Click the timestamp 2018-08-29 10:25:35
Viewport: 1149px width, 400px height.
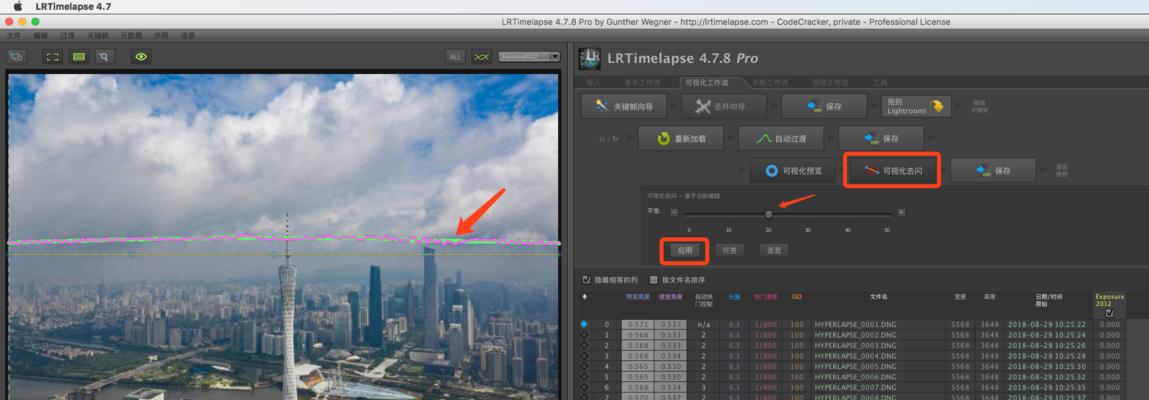1047,386
